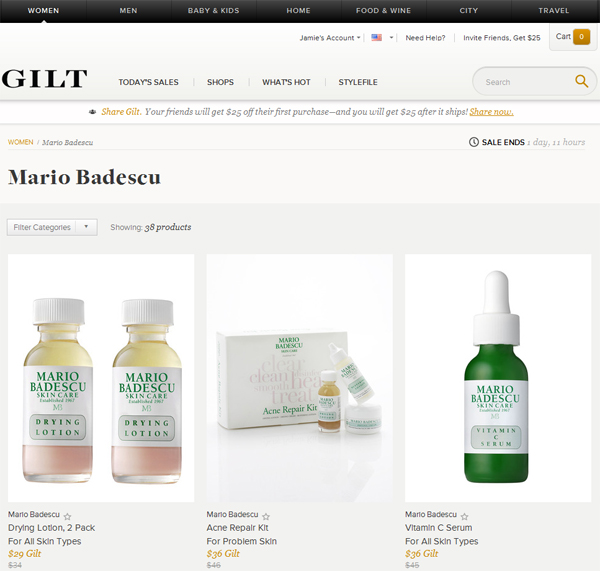Click the search magnifier icon
600x571 pixels.
(x=581, y=81)
